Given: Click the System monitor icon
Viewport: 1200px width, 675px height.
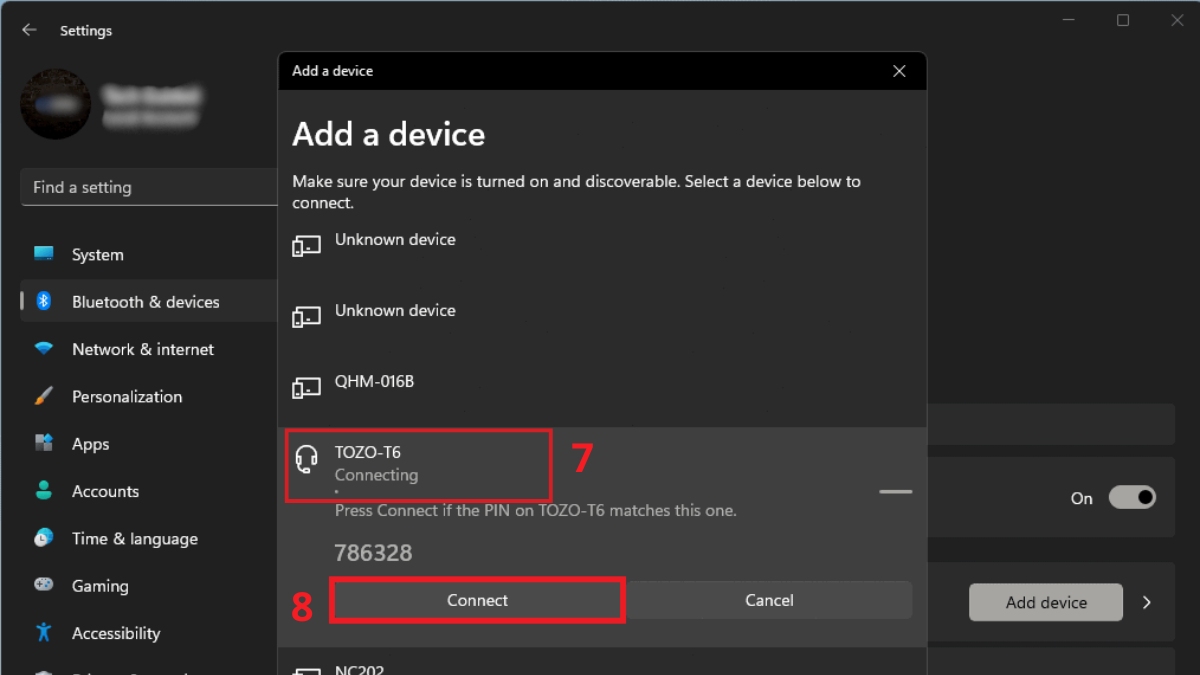Looking at the screenshot, I should tap(44, 254).
